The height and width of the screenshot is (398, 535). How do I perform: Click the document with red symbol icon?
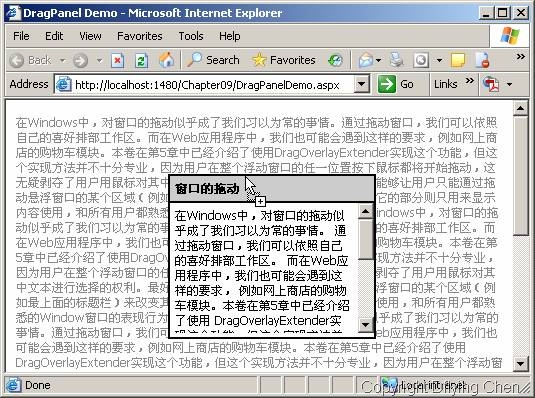coord(482,60)
